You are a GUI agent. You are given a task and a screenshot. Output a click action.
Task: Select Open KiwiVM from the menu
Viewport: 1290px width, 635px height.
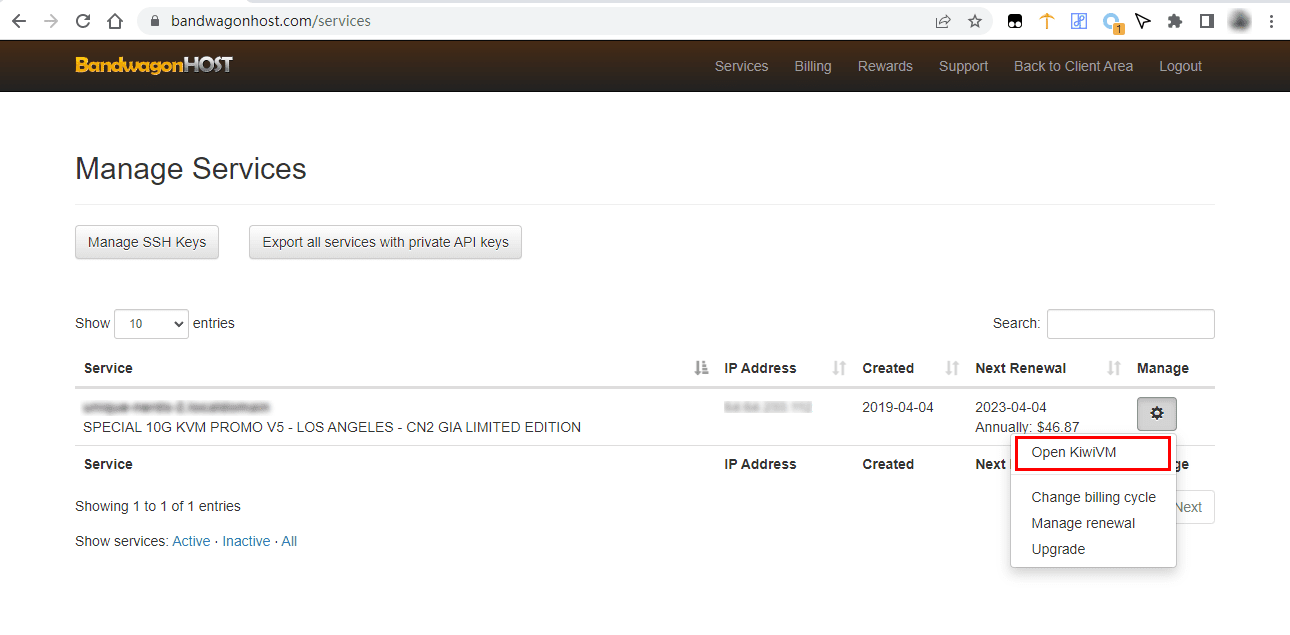[x=1073, y=452]
